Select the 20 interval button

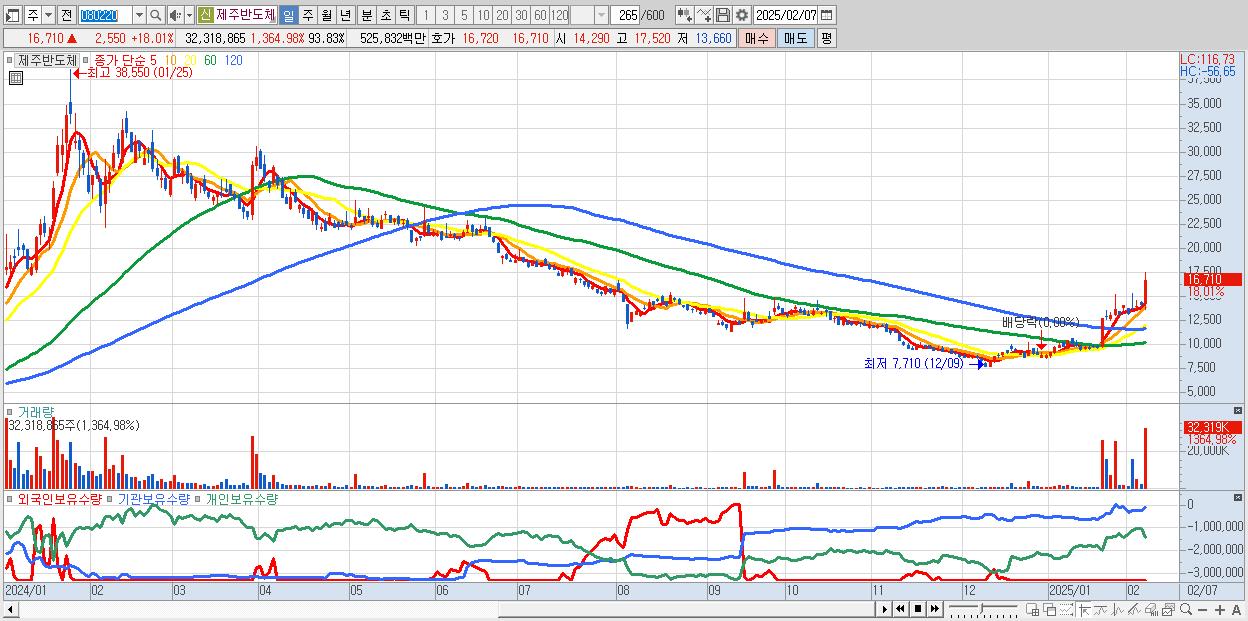502,15
